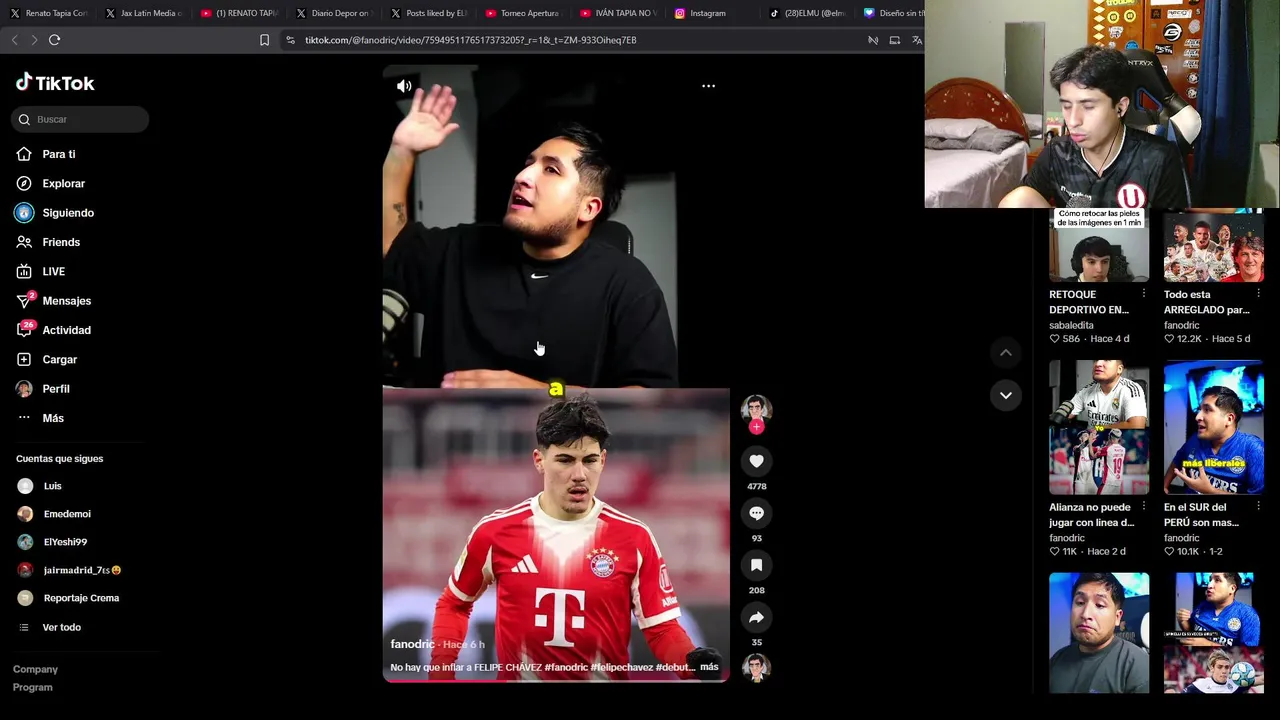Open followed account Luis

[40, 486]
